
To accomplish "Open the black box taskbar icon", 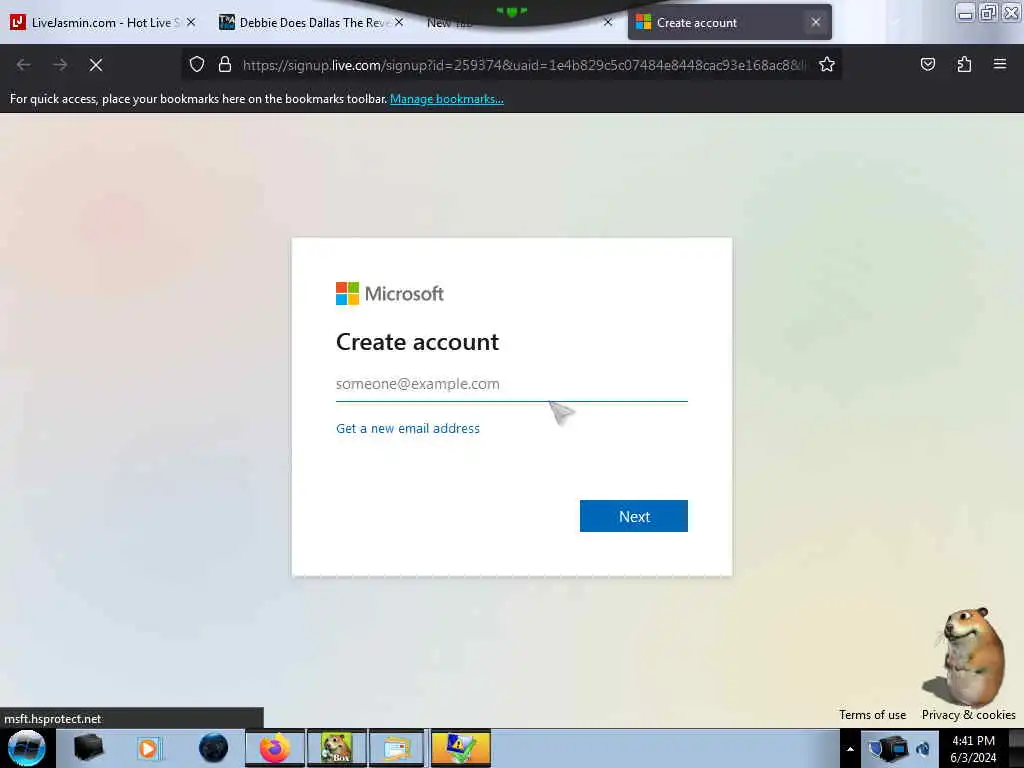I will [x=88, y=748].
